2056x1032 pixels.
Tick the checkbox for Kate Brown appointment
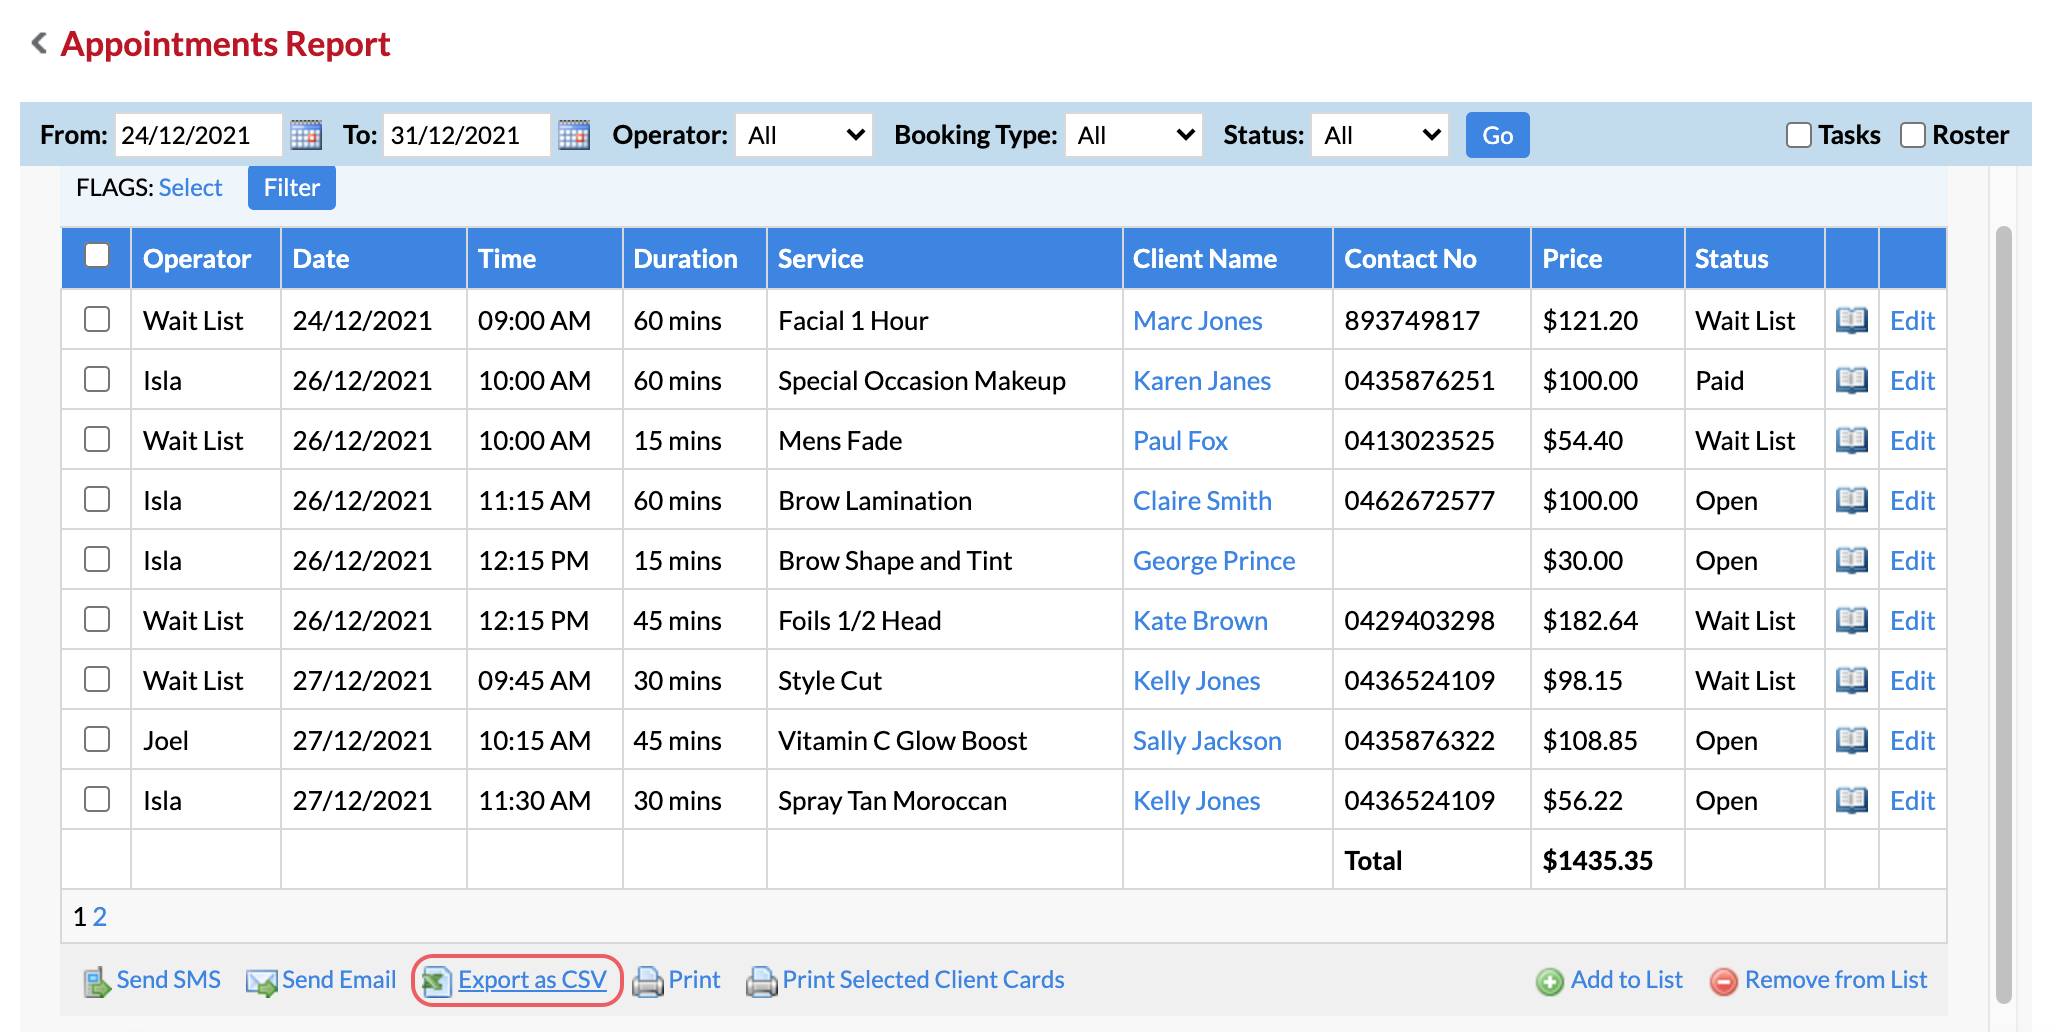[97, 619]
